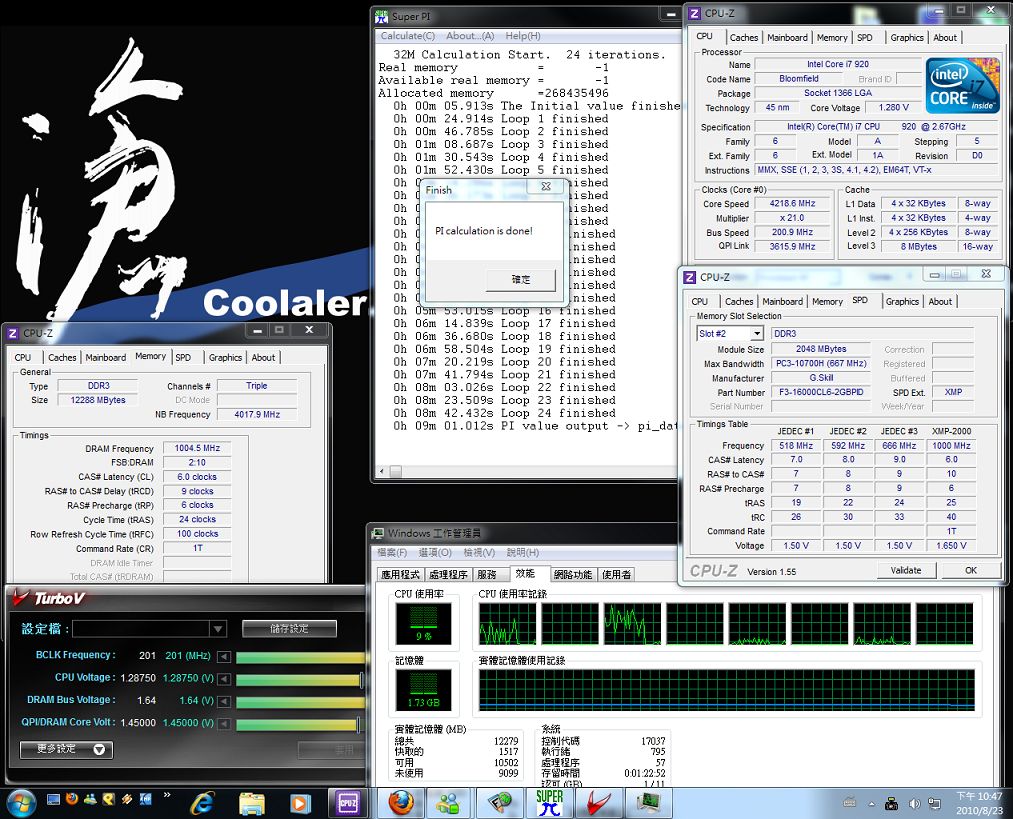Adjust the BCLK Frequency slider bar

click(x=300, y=658)
